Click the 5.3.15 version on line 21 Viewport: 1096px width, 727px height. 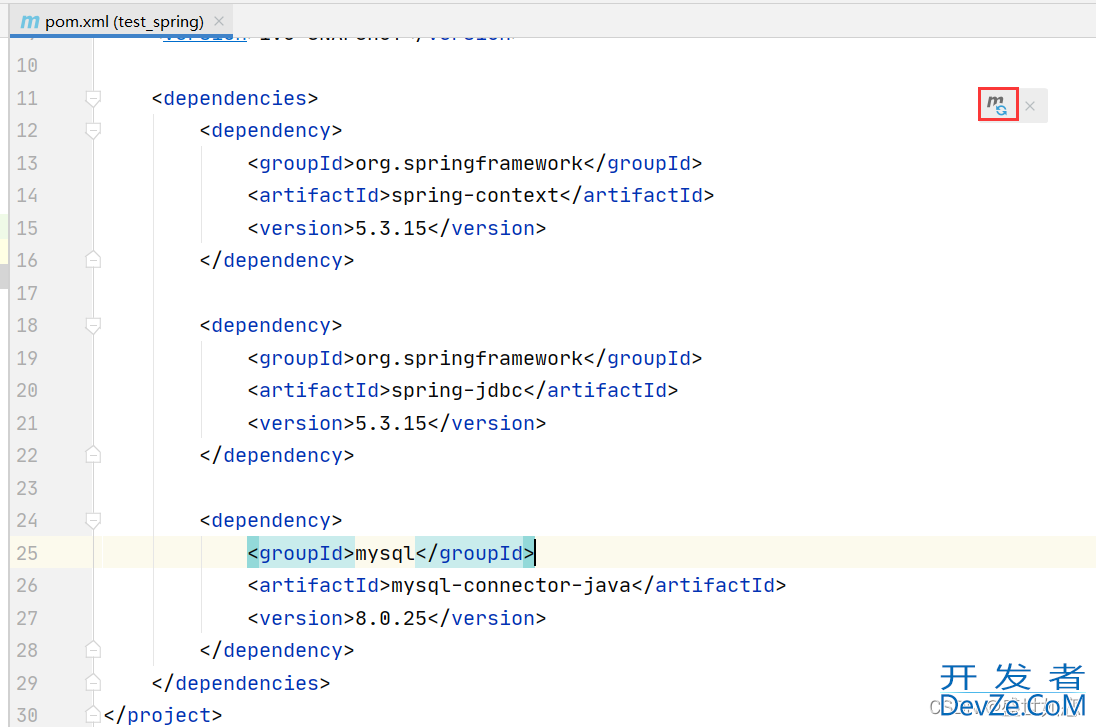391,423
